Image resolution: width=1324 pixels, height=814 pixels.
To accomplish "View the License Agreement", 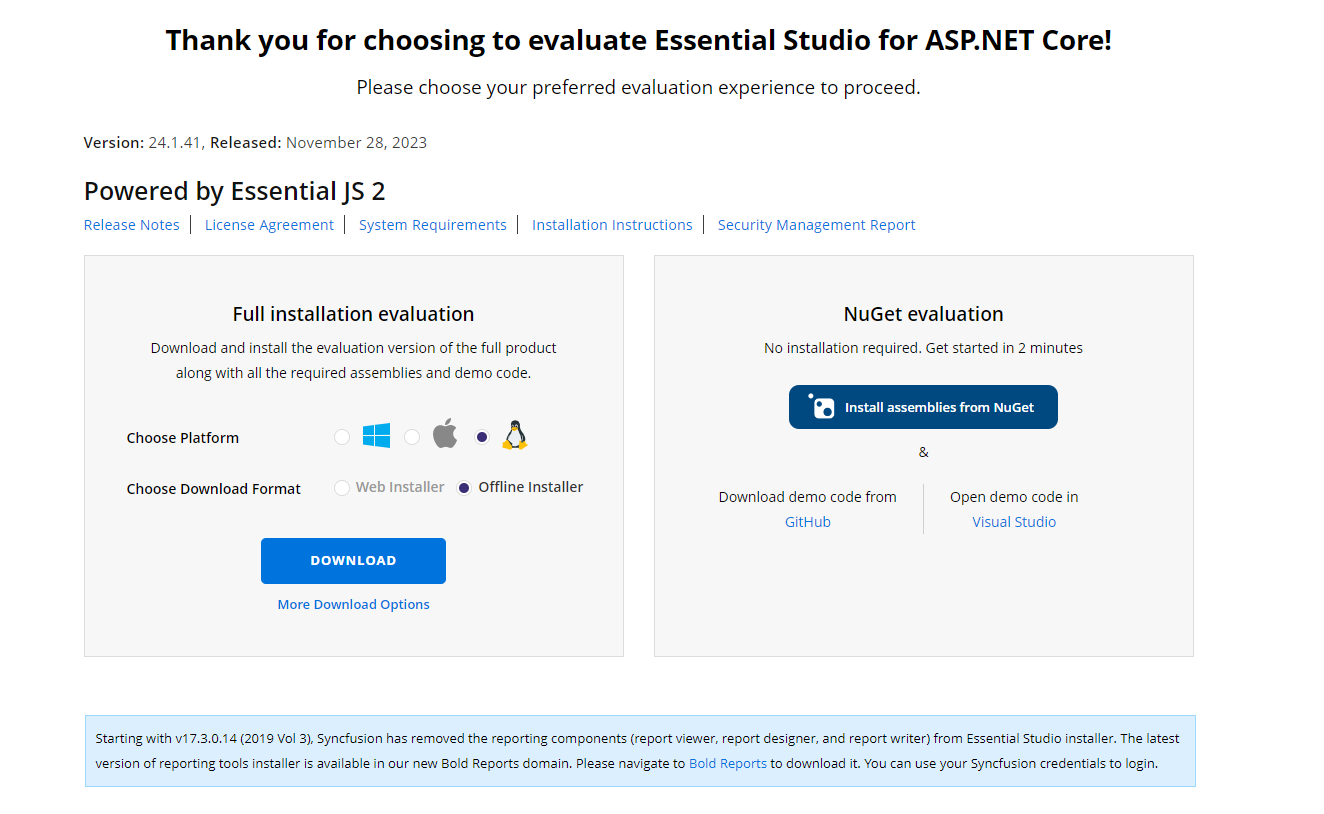I will [x=269, y=224].
